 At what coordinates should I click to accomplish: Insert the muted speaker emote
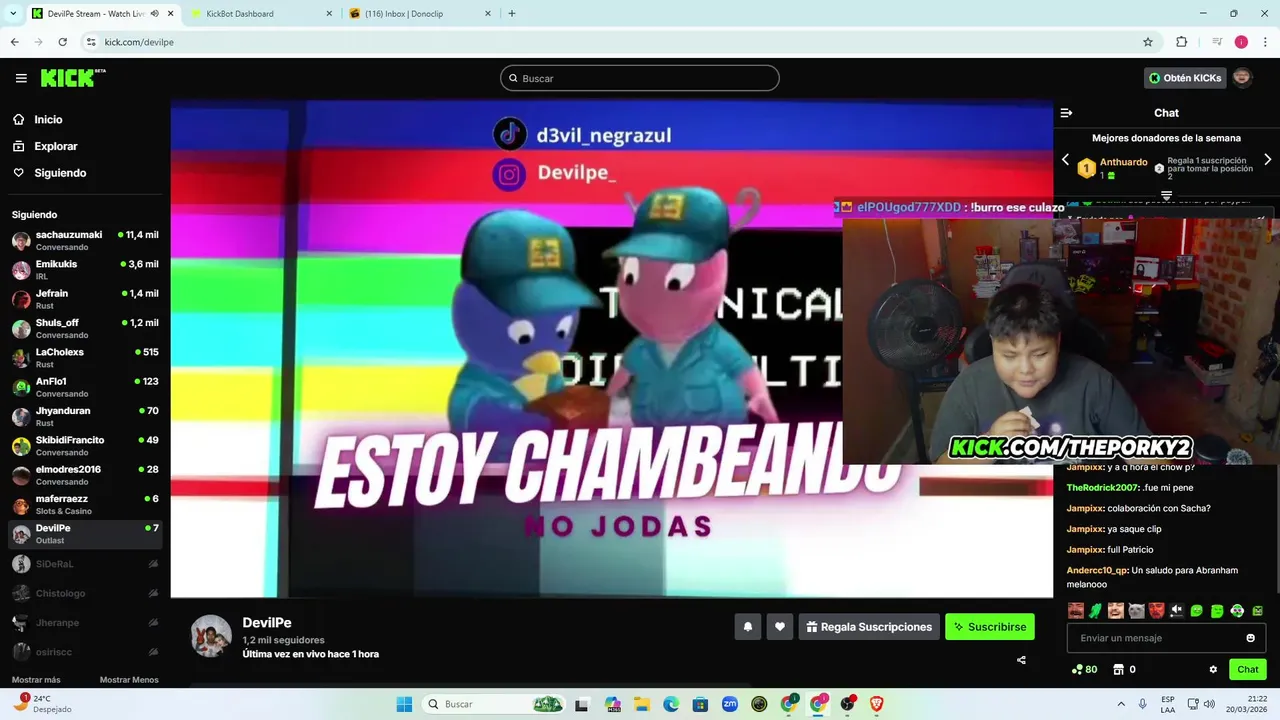(1177, 611)
